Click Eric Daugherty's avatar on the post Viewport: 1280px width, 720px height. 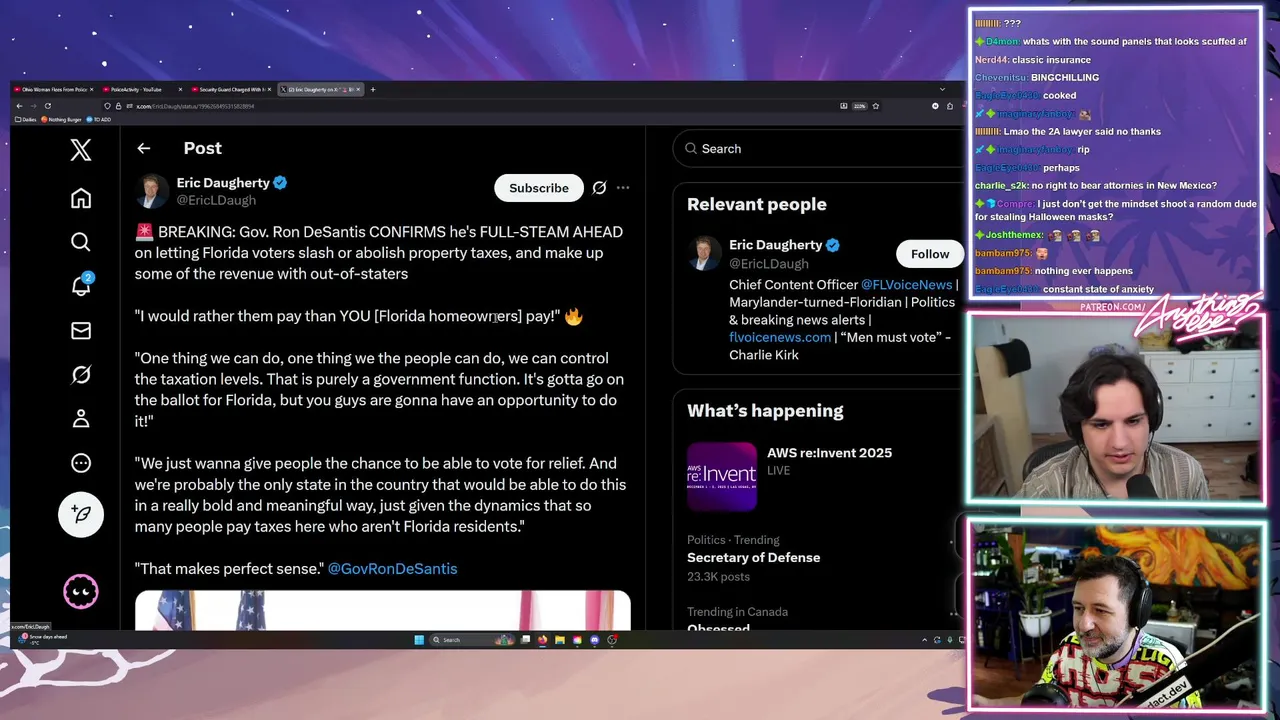[152, 190]
